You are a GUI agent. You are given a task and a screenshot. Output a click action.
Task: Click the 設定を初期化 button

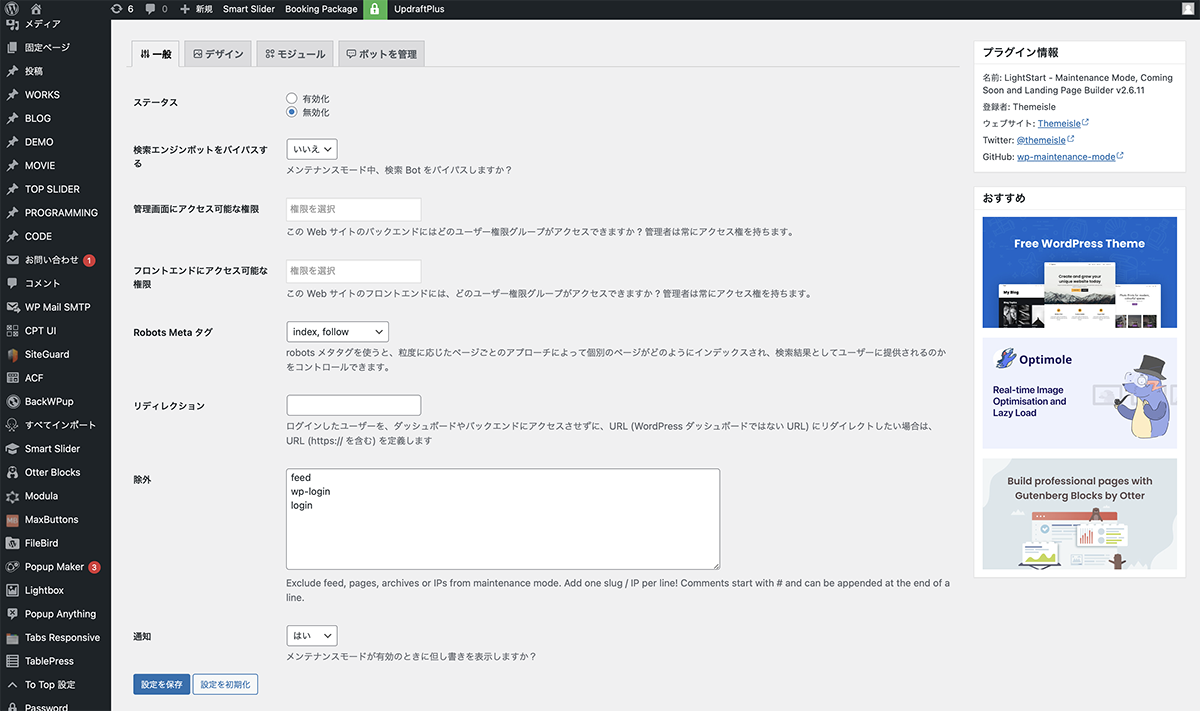pyautogui.click(x=225, y=685)
